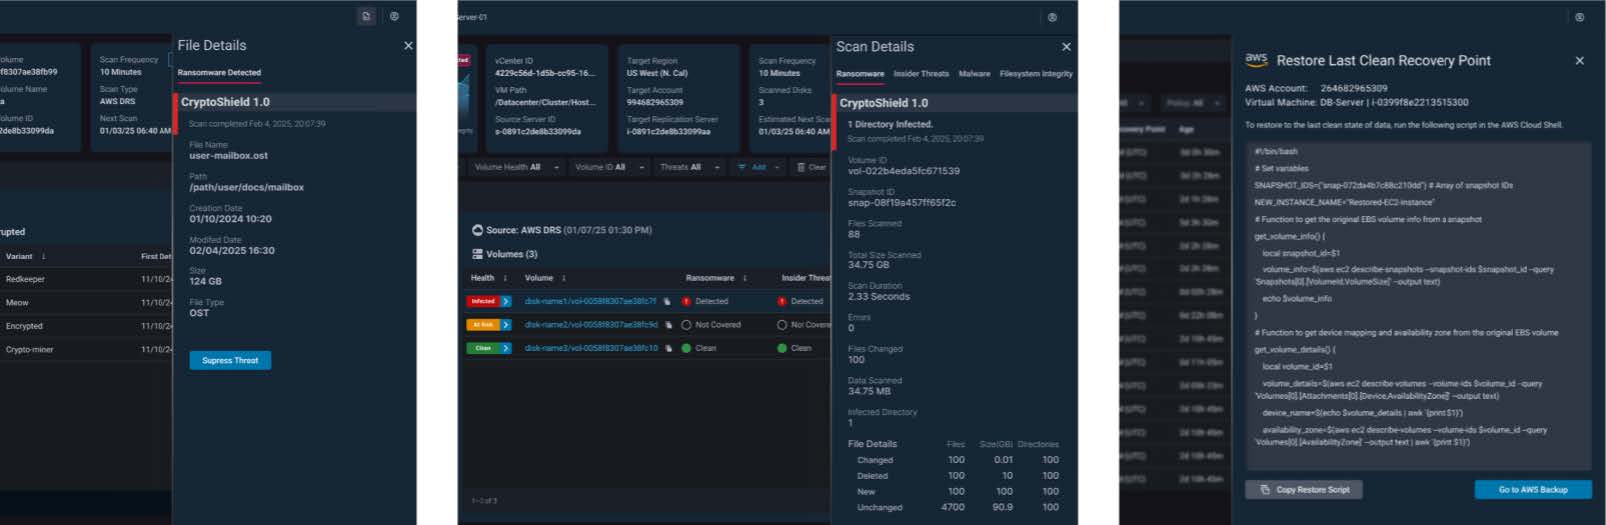Screen dimensions: 1606x525
Task: Select the Redkeeper variant row
Action: coord(86,279)
